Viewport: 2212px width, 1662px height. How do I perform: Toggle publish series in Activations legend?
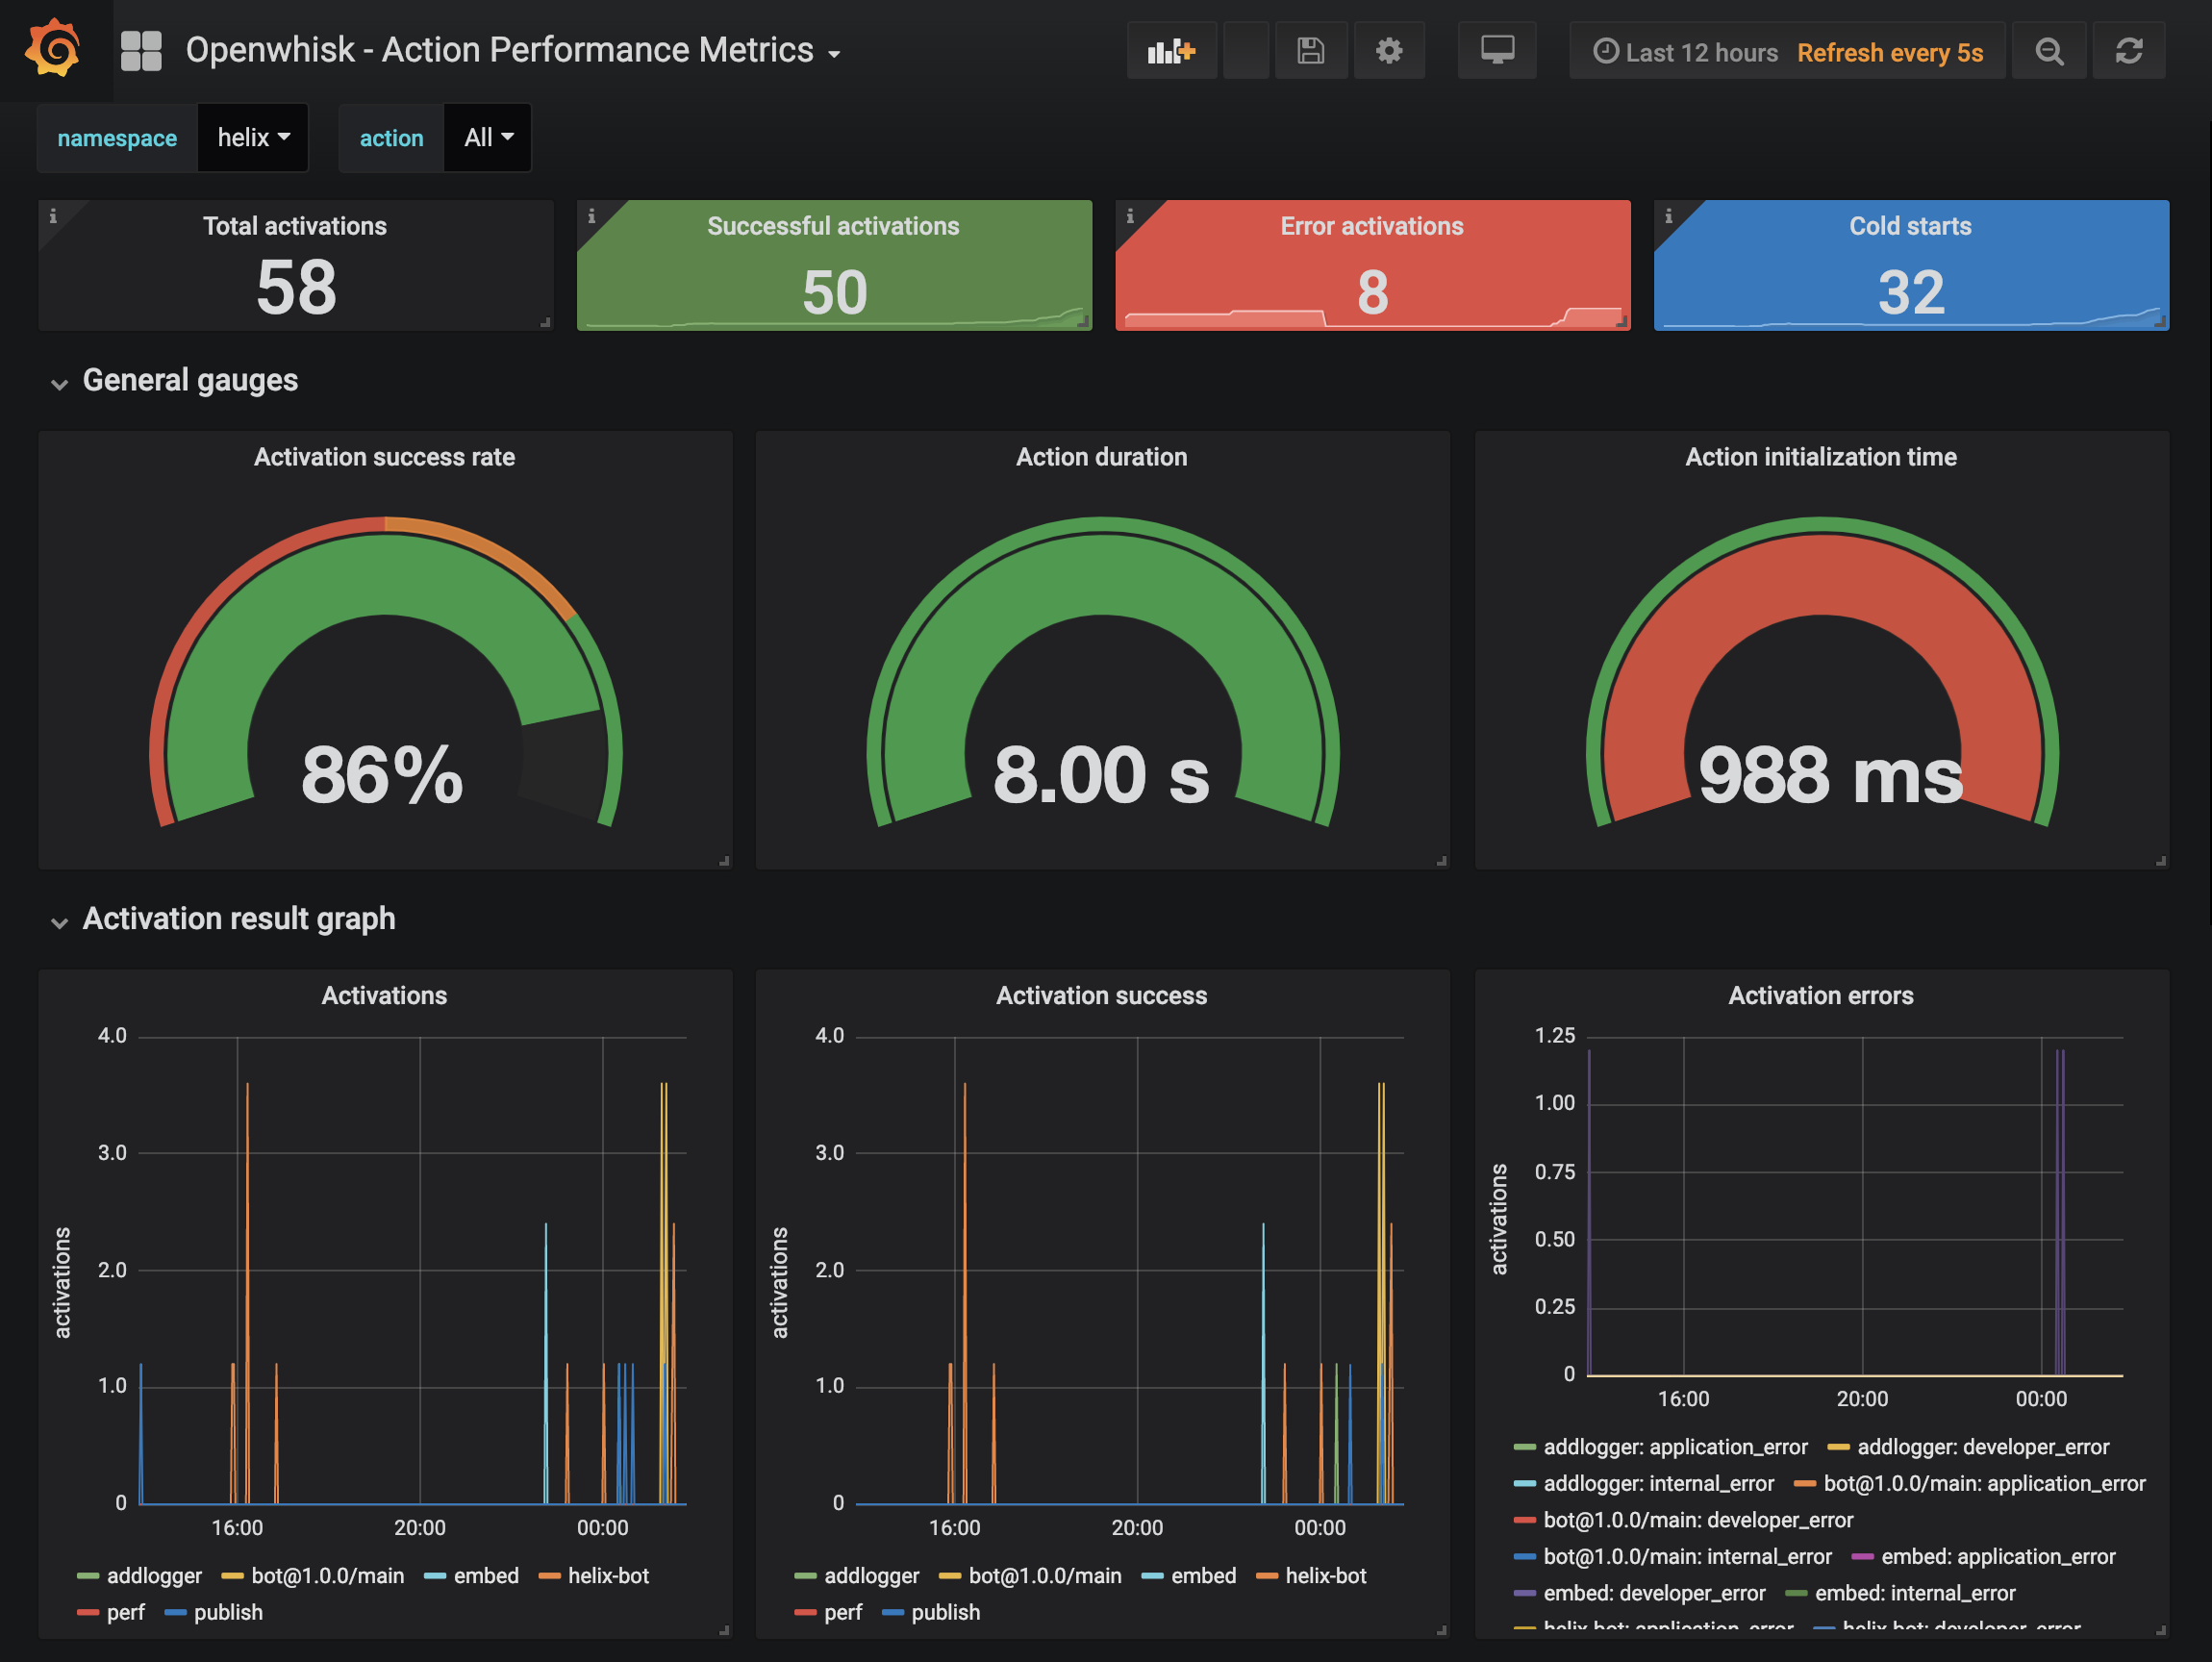[227, 1612]
